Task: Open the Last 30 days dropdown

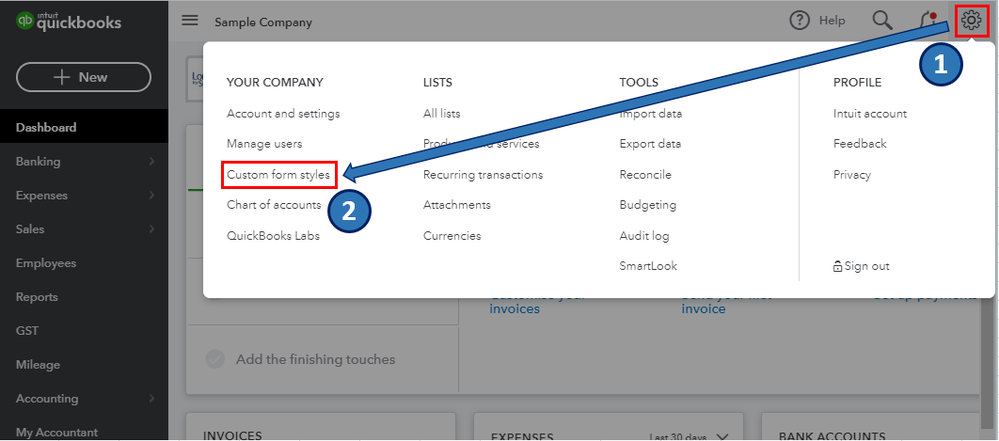Action: [722, 437]
